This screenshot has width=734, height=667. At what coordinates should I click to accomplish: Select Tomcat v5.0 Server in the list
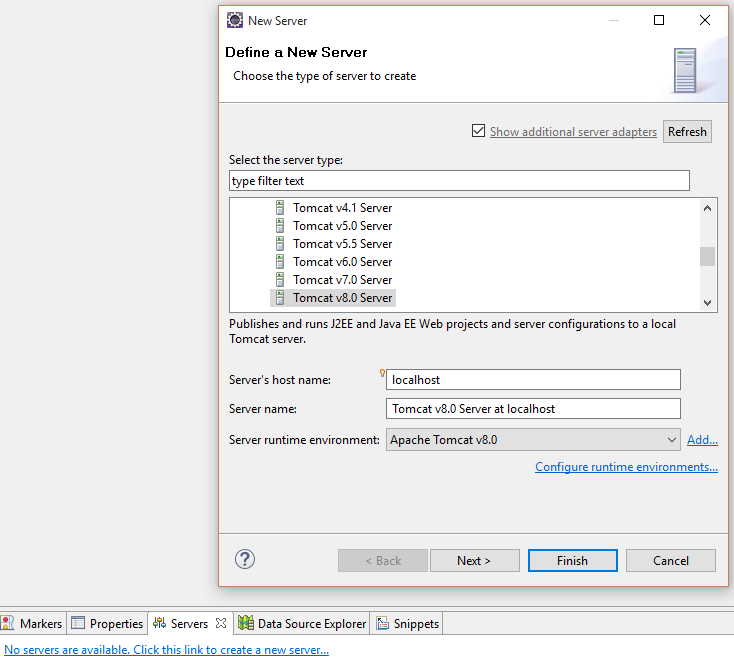[343, 226]
